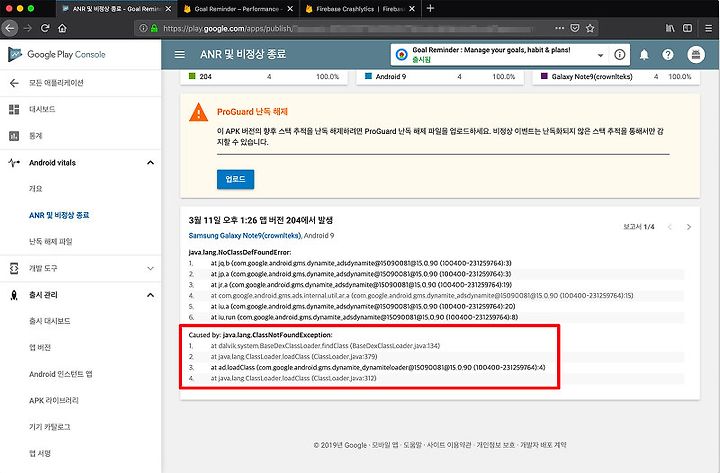The height and width of the screenshot is (473, 720).
Task: Click the blue 업로드 button
Action: (x=235, y=179)
